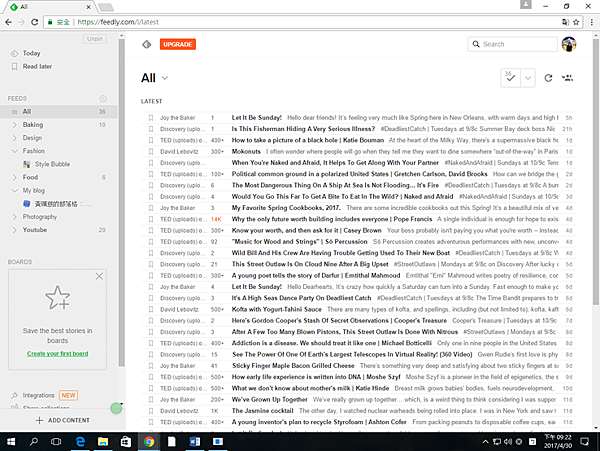The width and height of the screenshot is (600, 451).
Task: Expand the Youtube category
Action: (15, 230)
